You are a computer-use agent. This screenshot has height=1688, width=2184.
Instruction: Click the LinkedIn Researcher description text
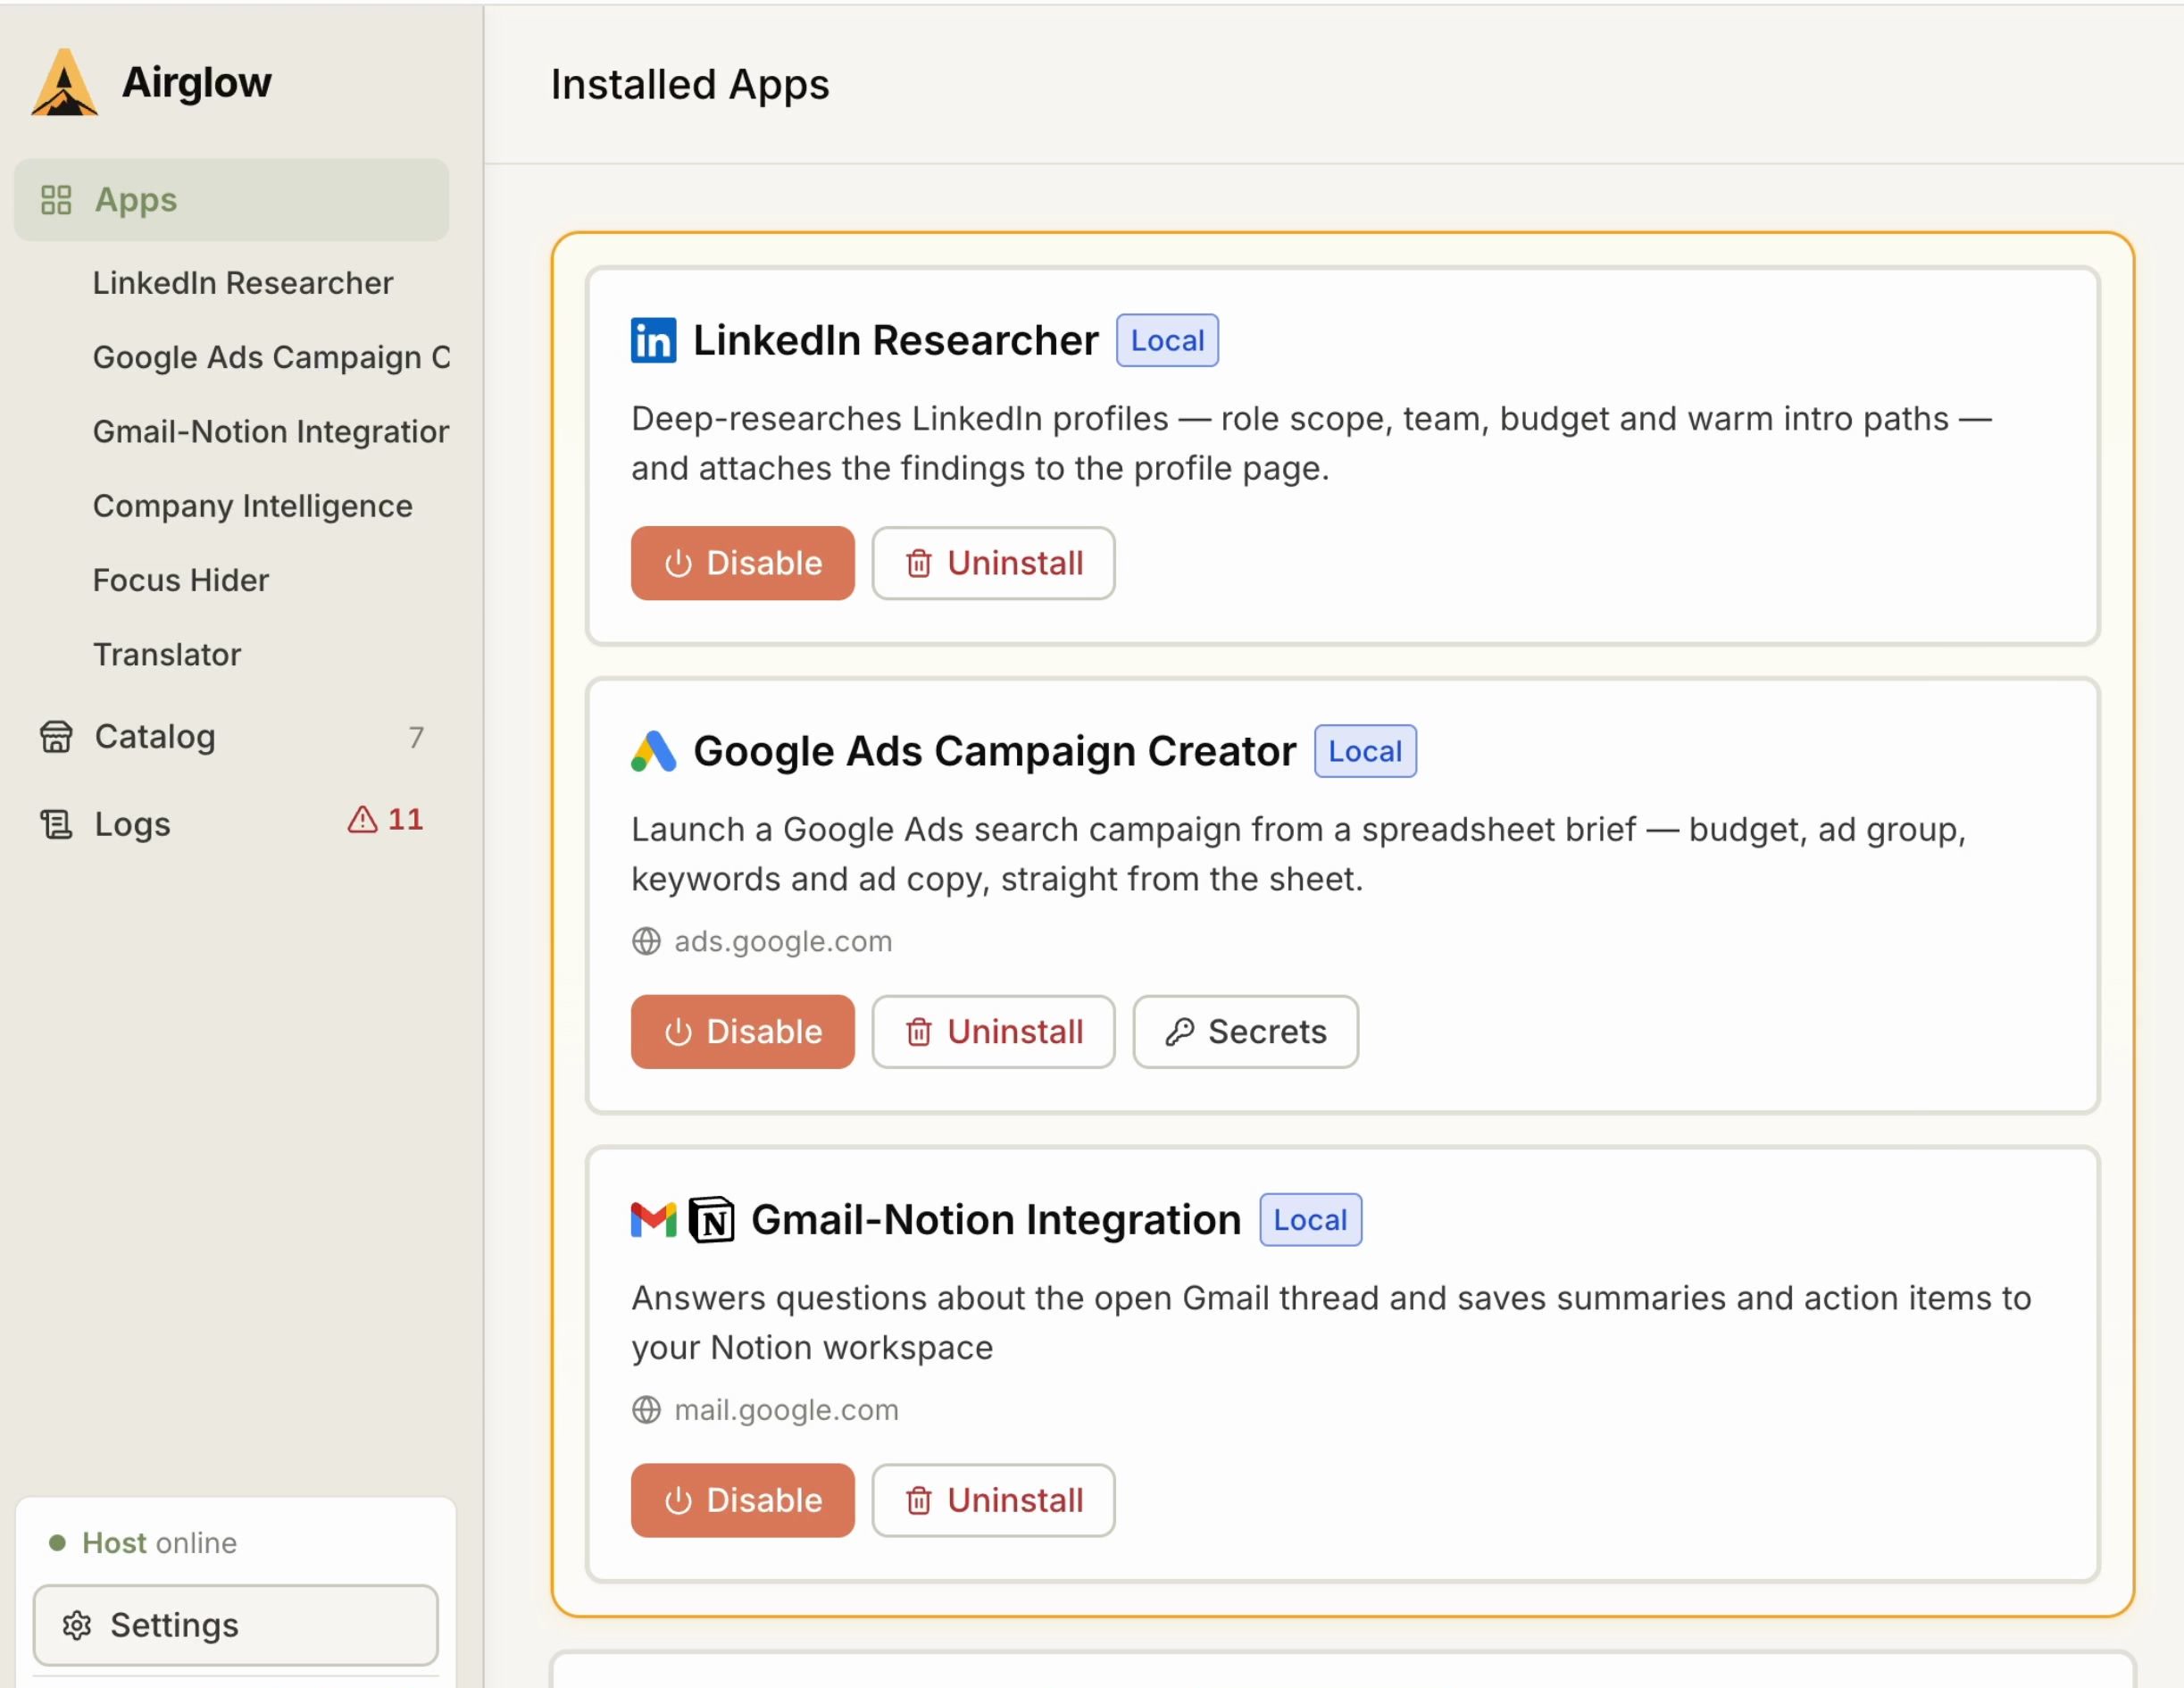pyautogui.click(x=1311, y=443)
